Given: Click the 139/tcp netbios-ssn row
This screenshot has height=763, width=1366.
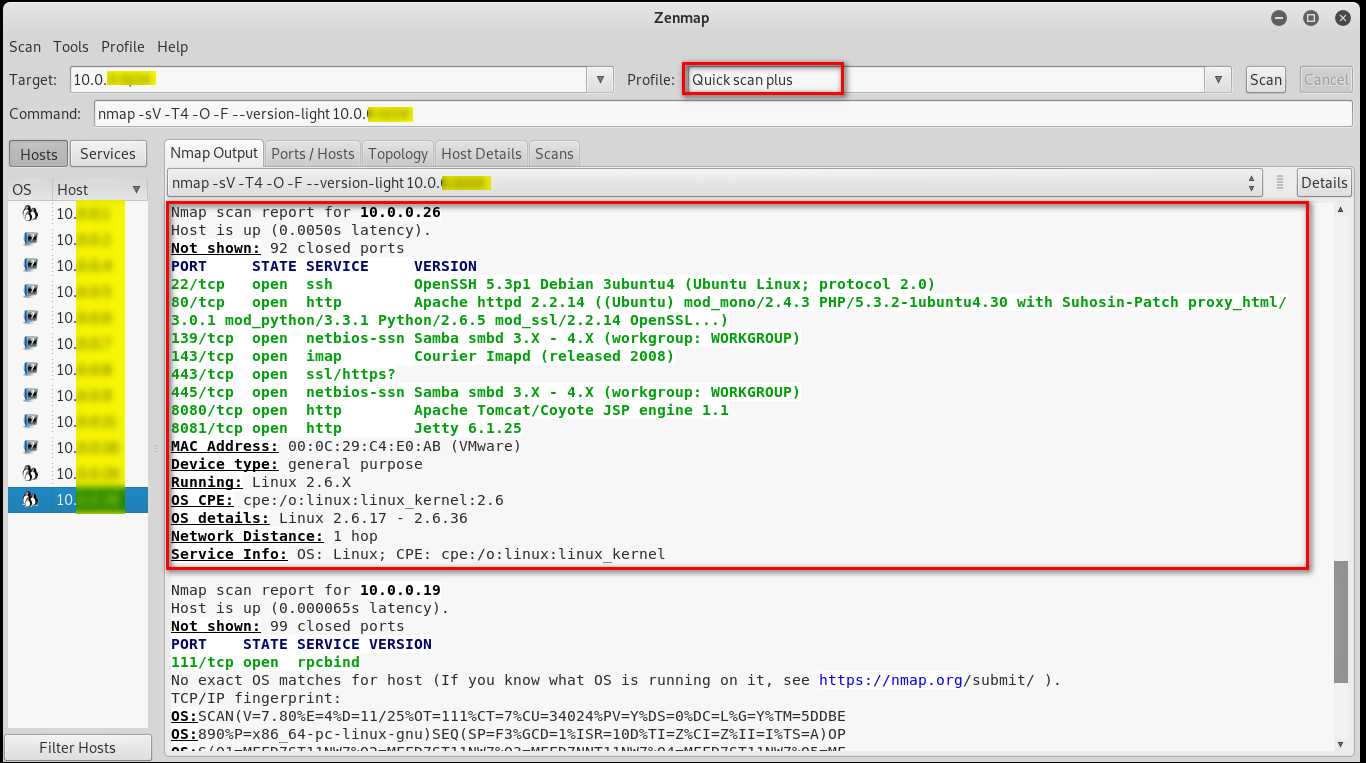Looking at the screenshot, I should click(486, 338).
